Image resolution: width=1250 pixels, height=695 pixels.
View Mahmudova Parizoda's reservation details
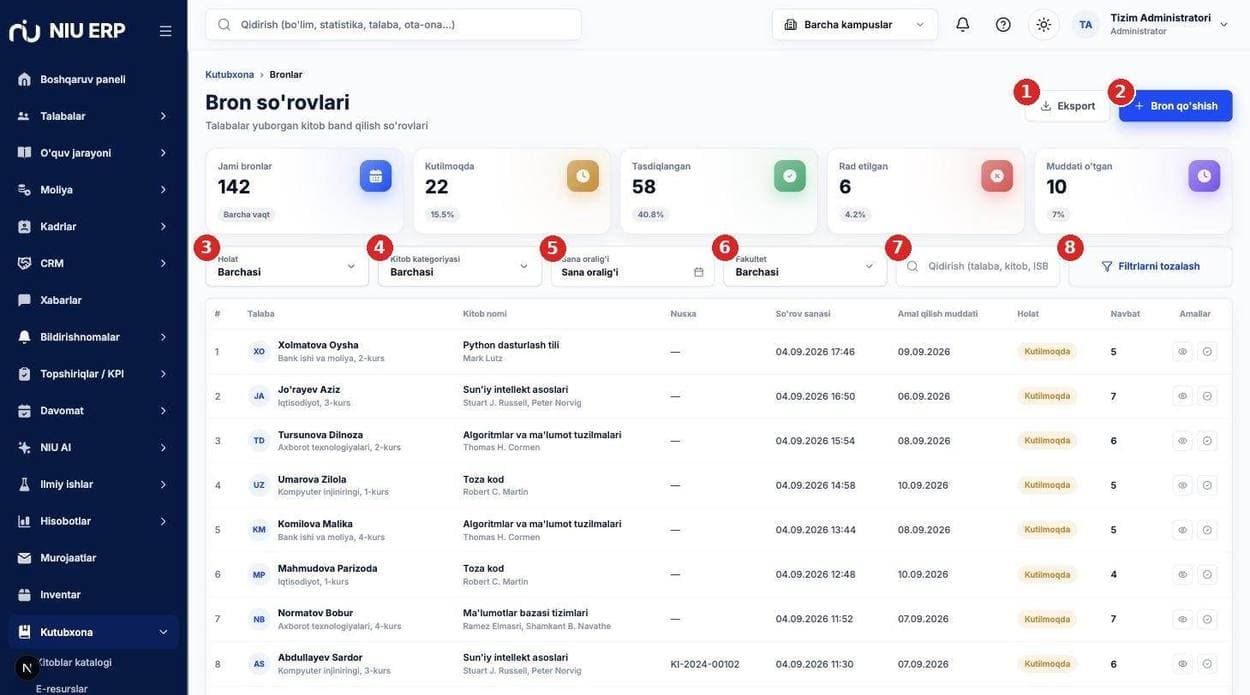[1182, 575]
